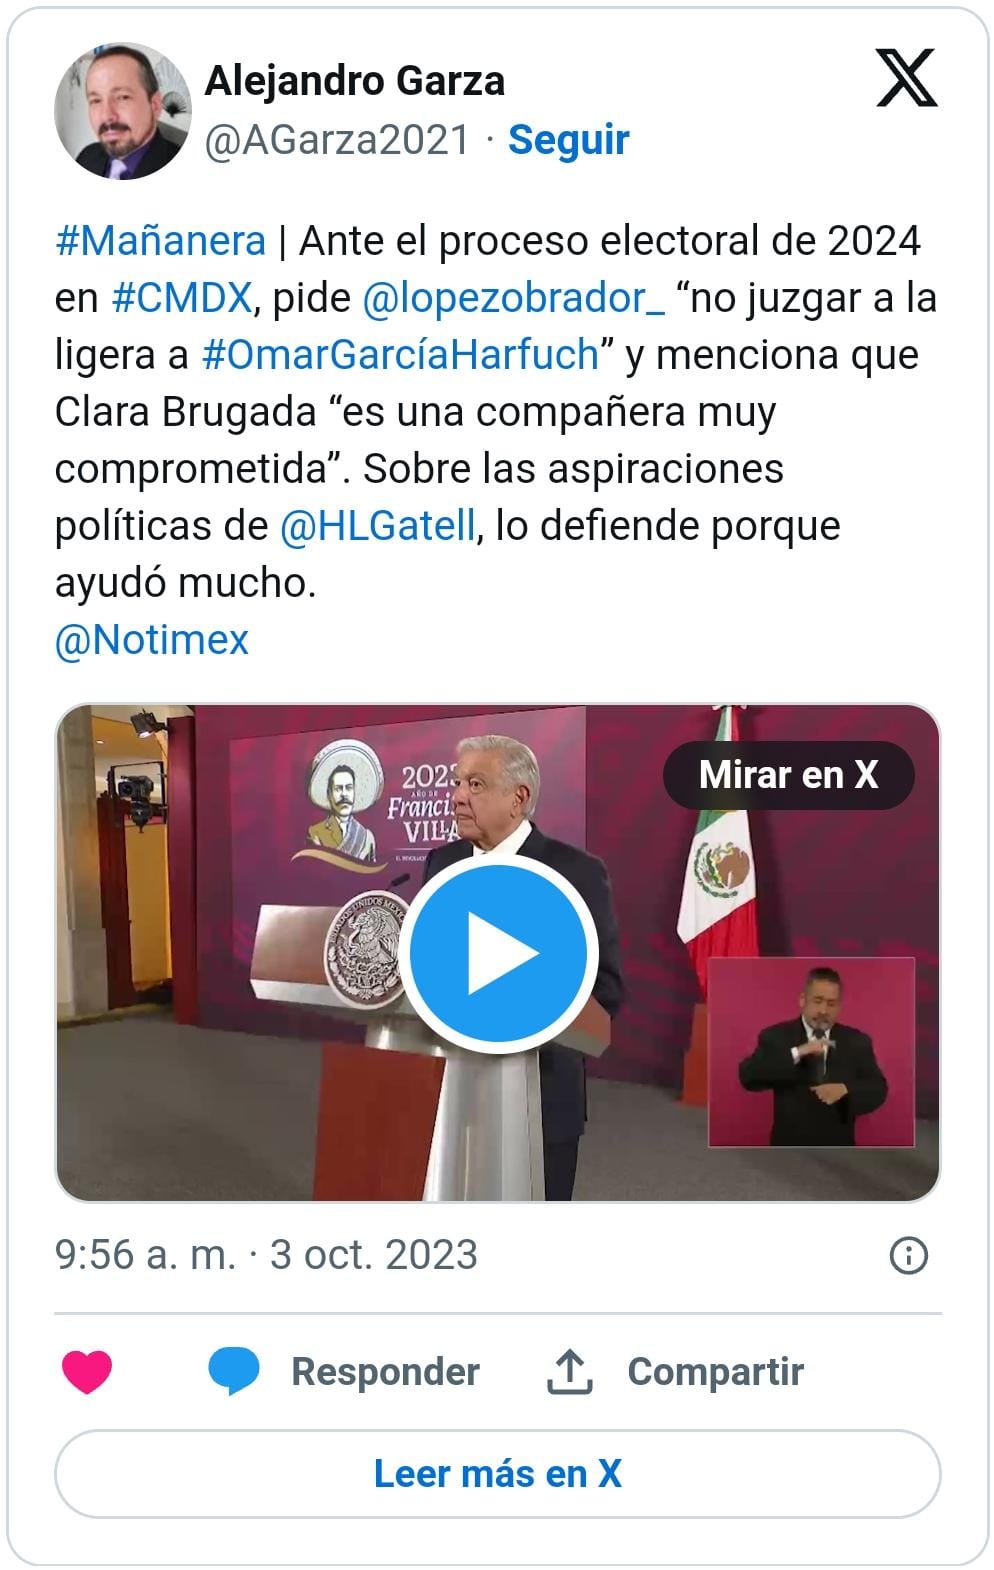Open the @HLGatell mention
The image size is (994, 1570).
coord(377,526)
